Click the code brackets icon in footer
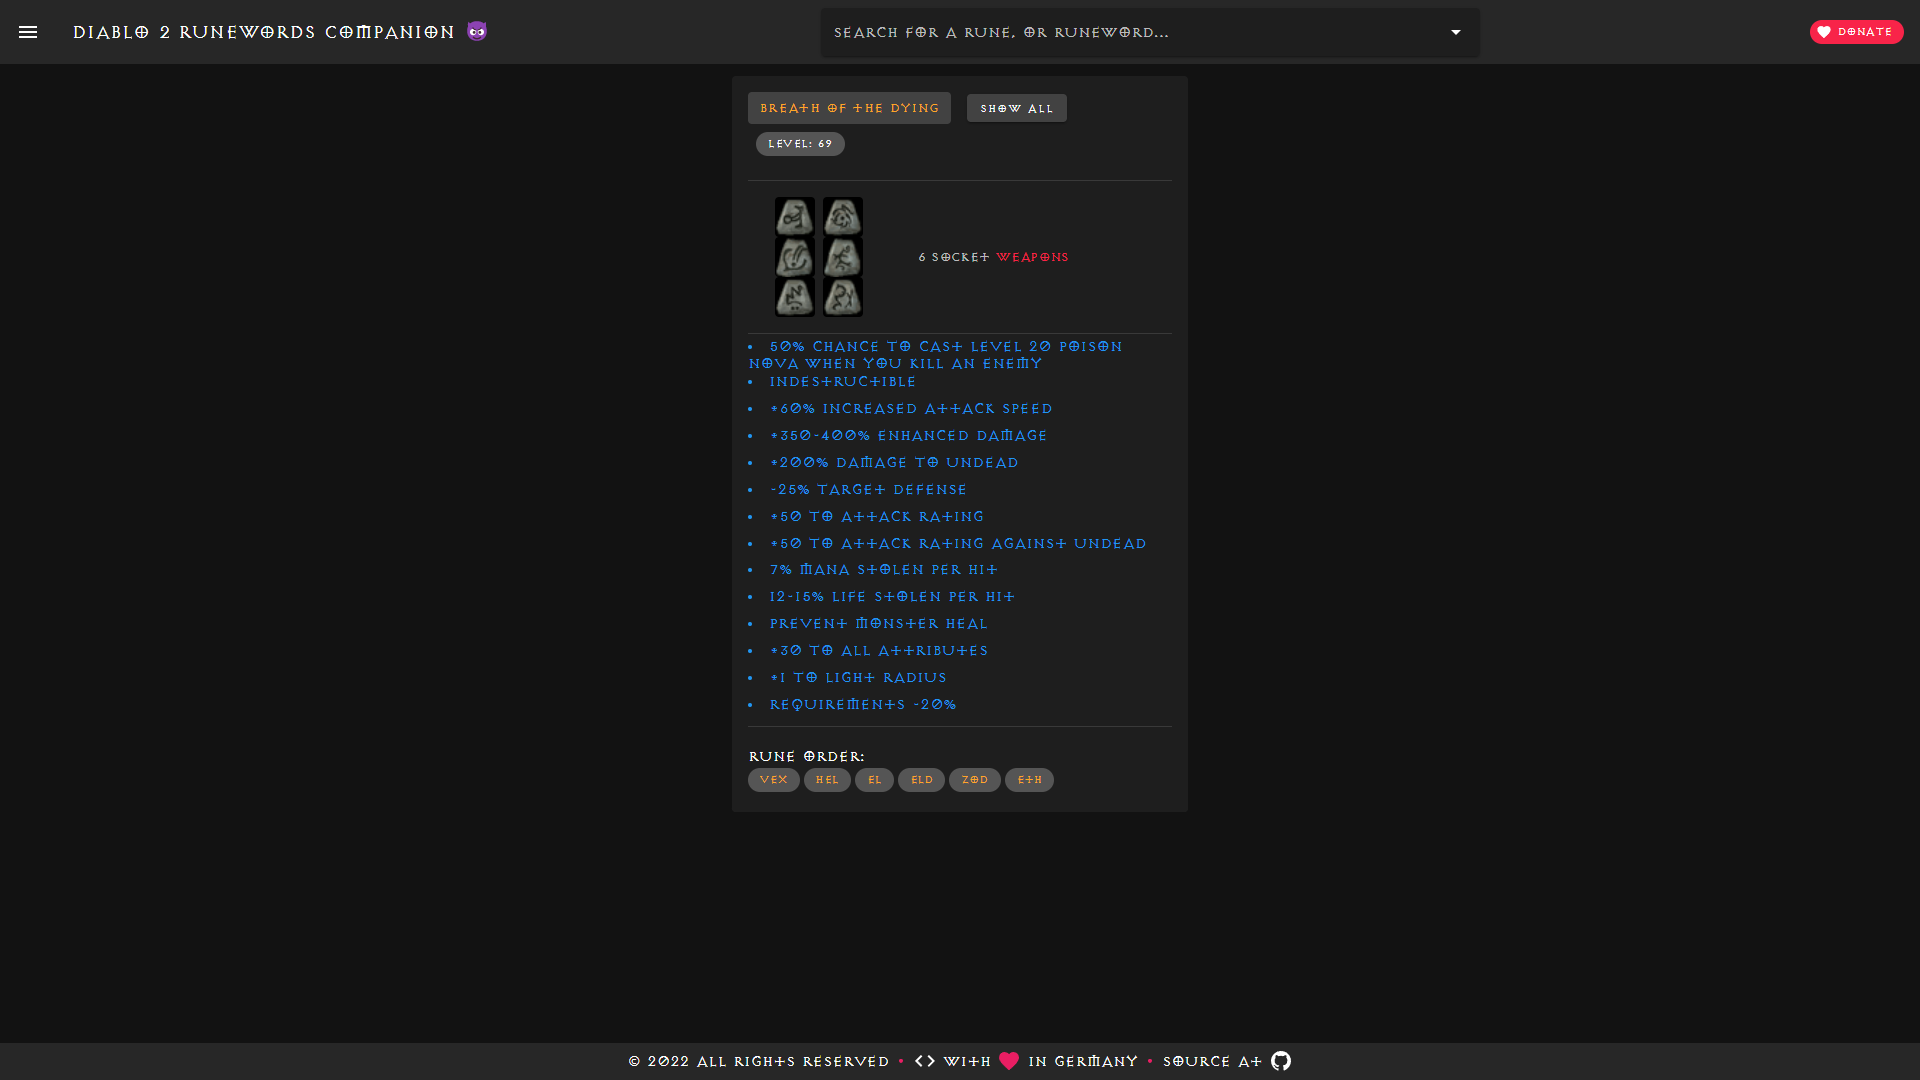 coord(925,1061)
